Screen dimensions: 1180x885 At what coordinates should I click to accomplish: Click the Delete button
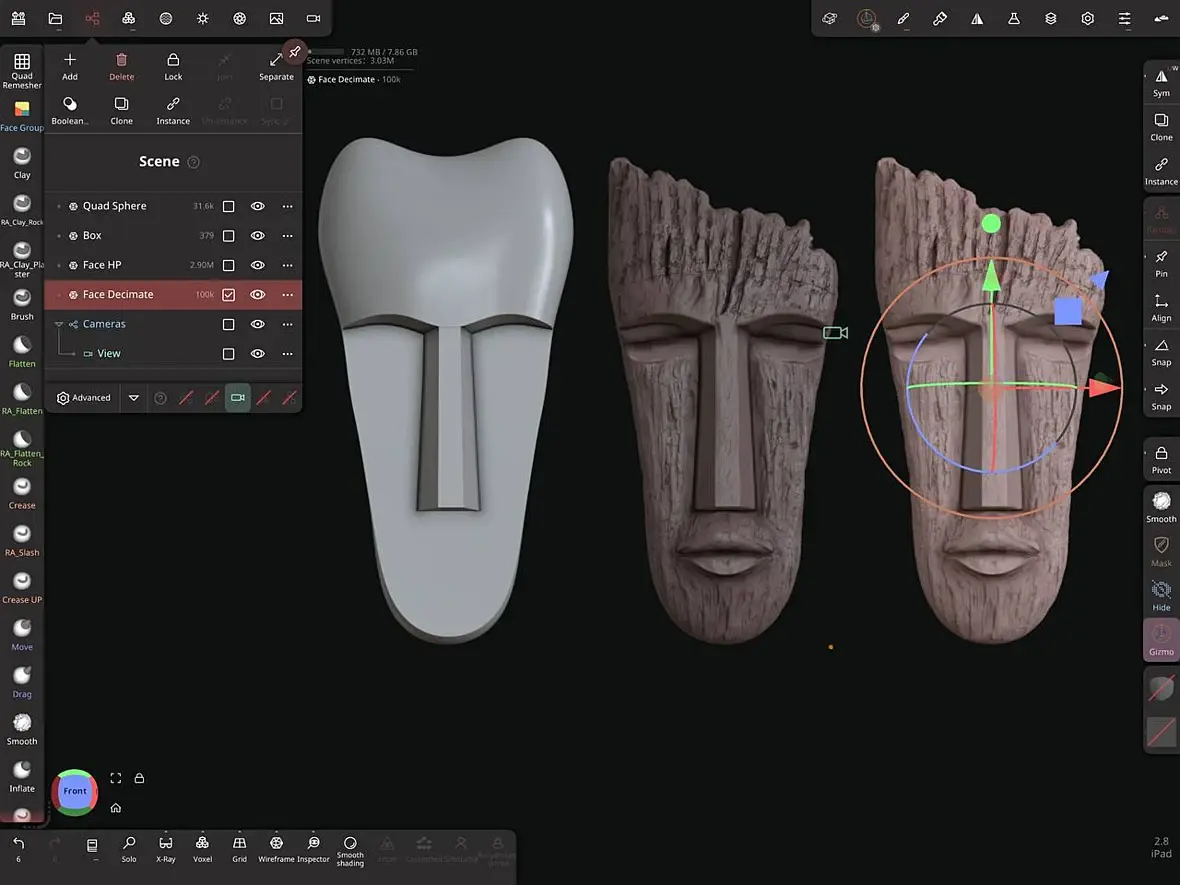tap(121, 67)
